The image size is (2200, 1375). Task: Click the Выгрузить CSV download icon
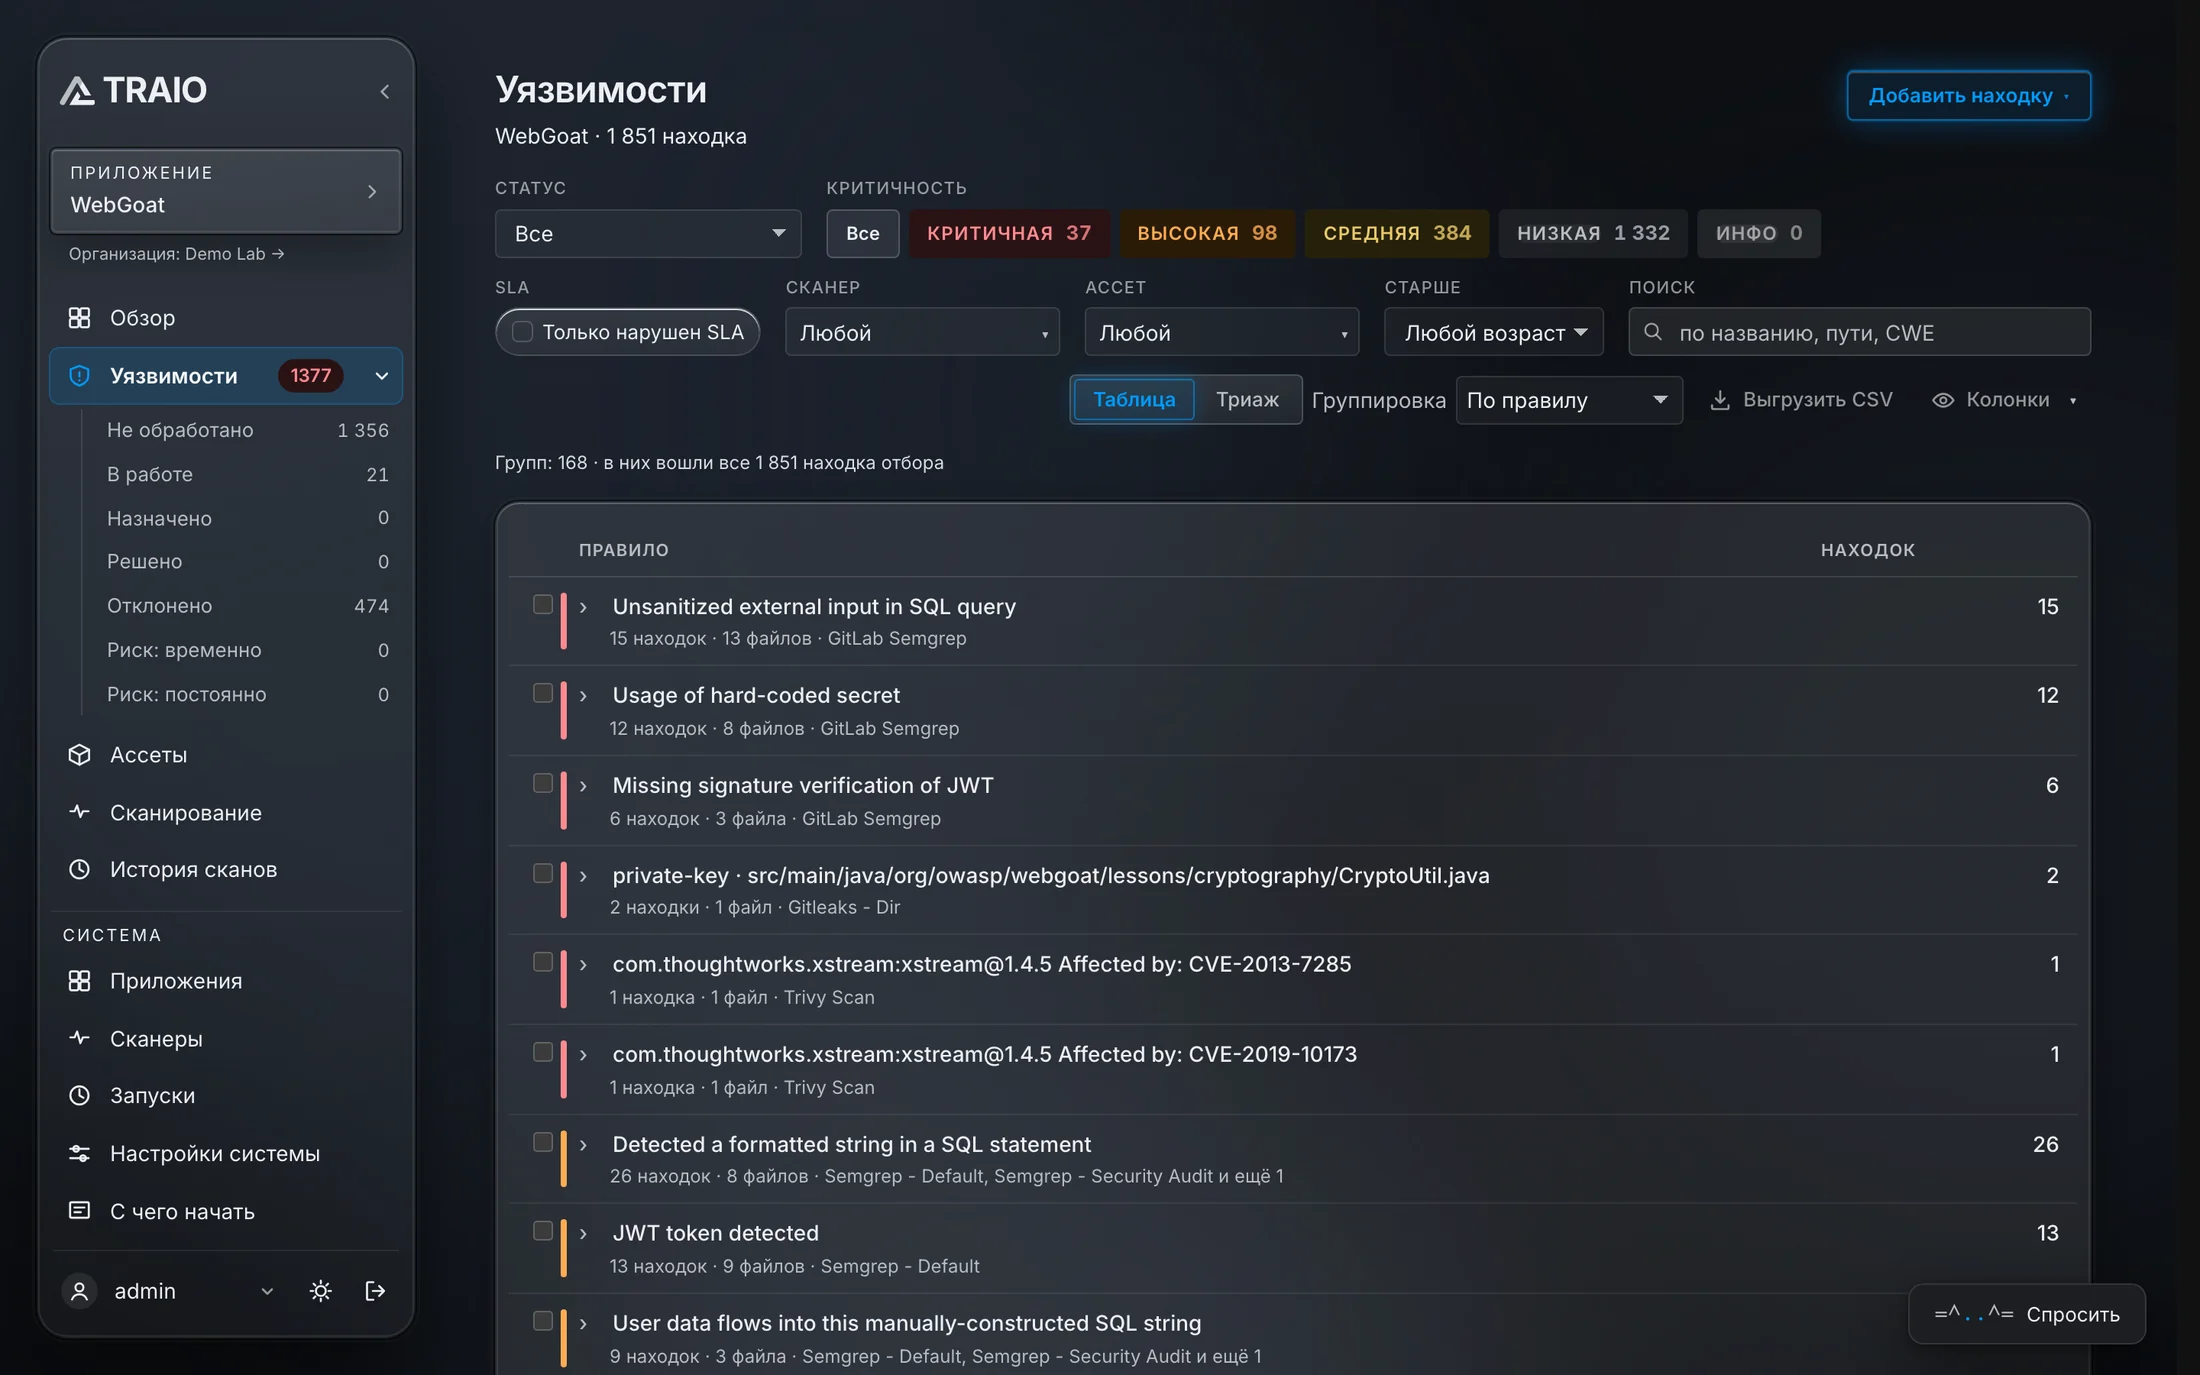(1720, 400)
